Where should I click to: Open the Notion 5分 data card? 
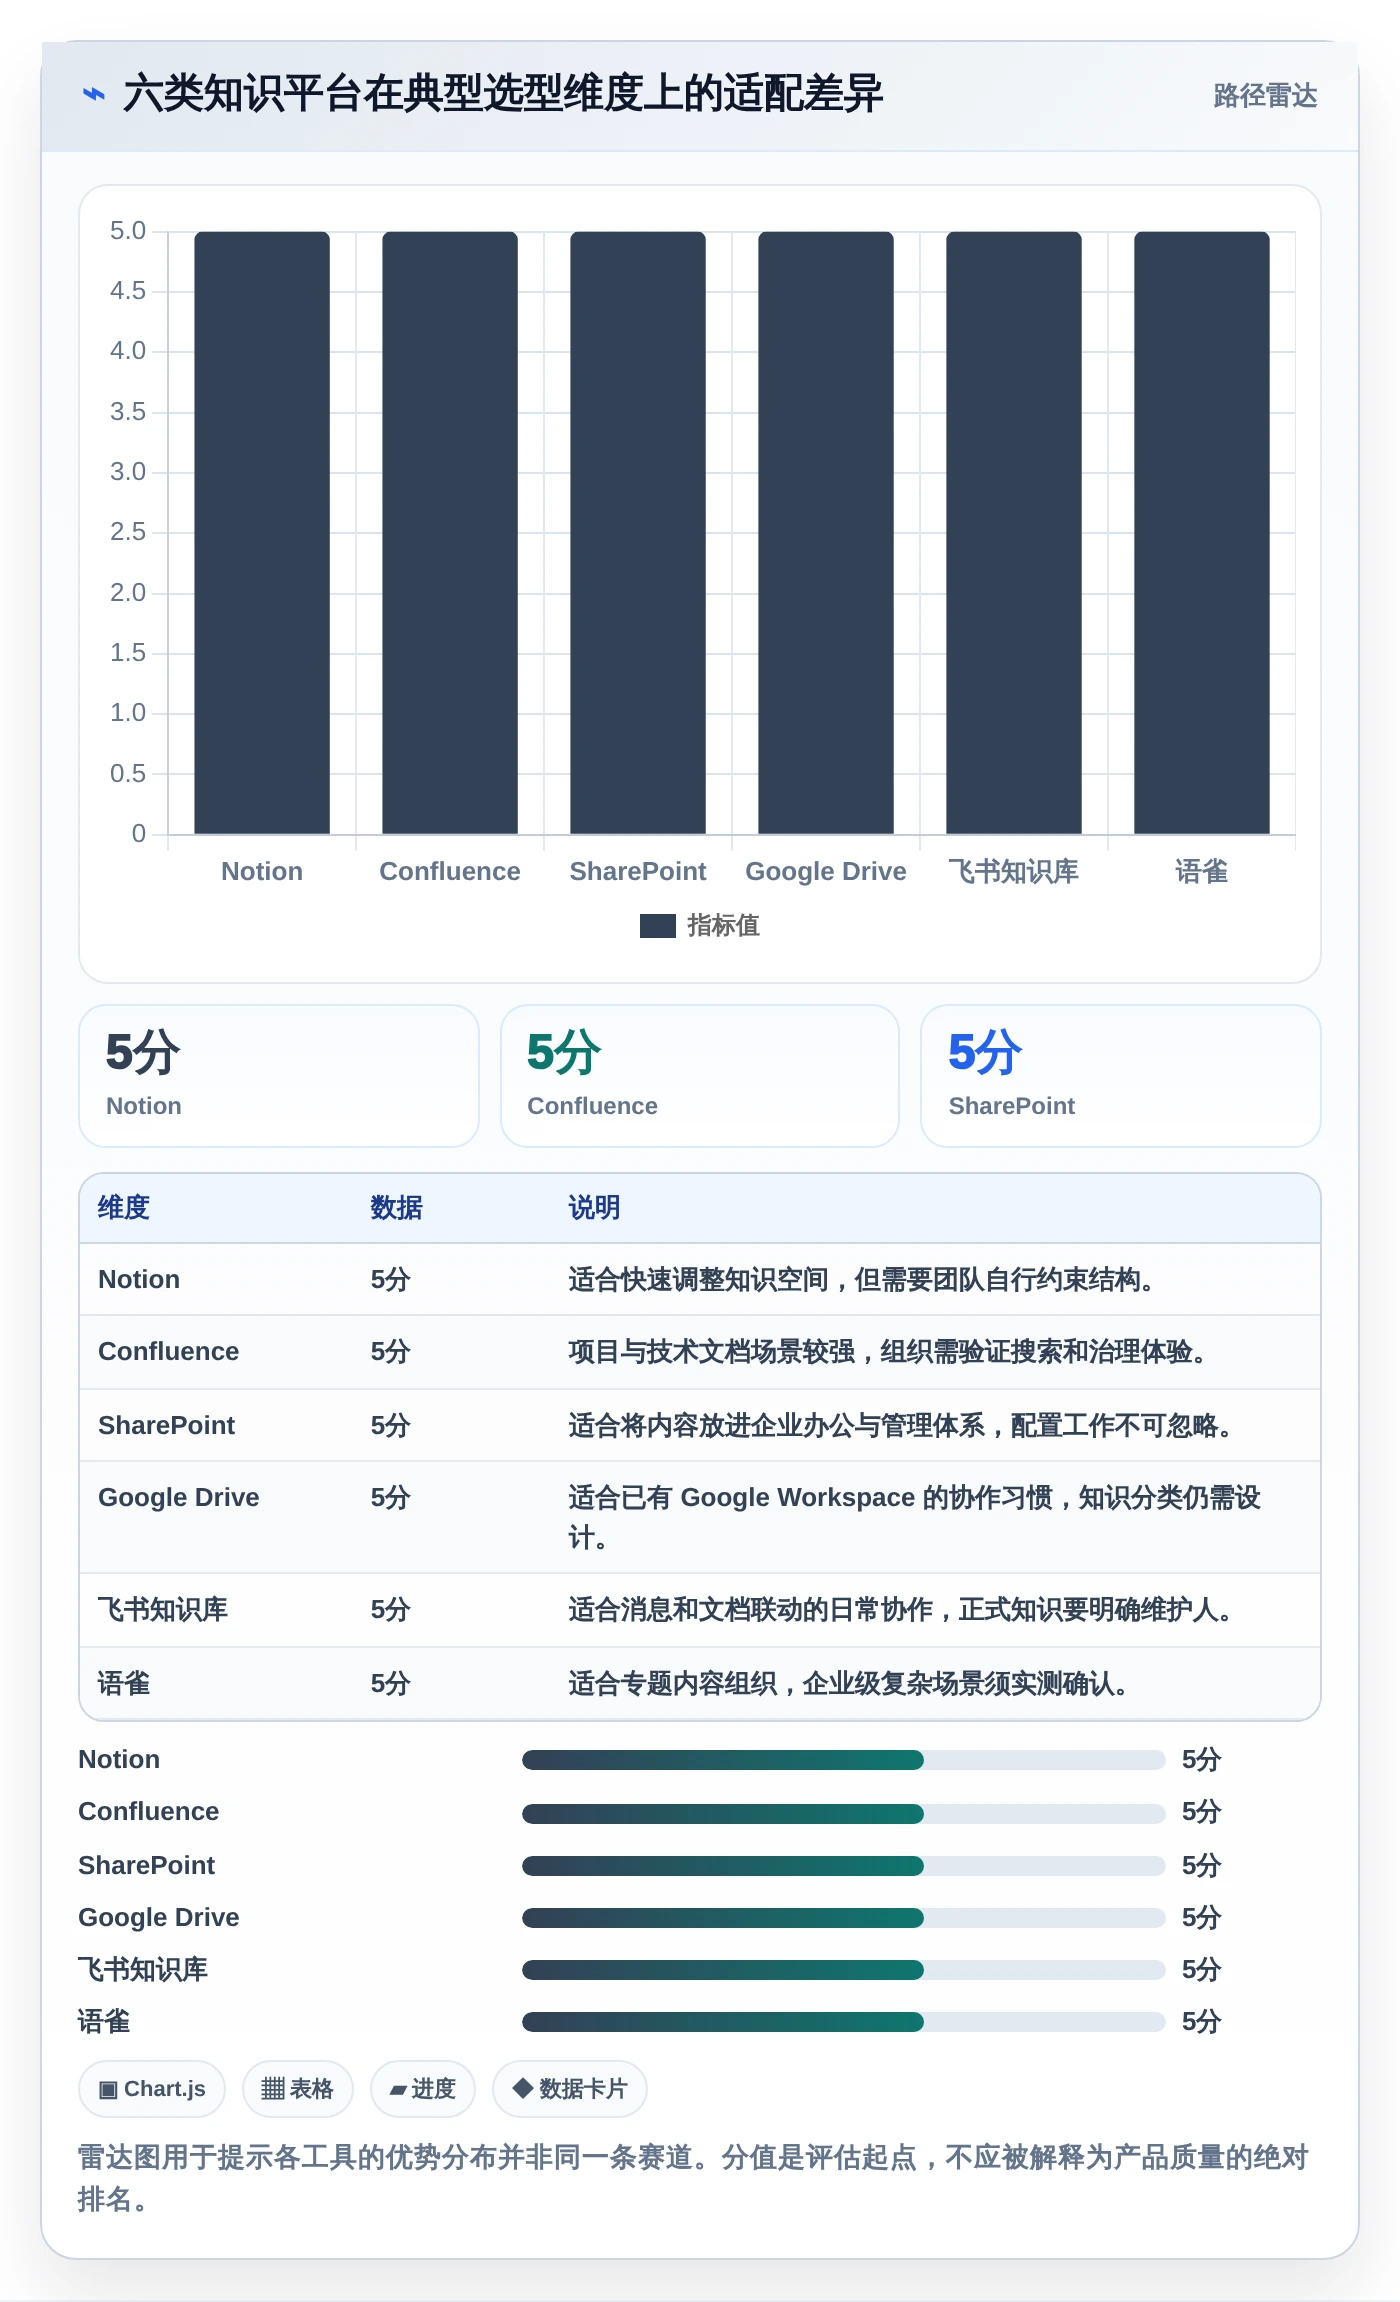[x=279, y=1076]
